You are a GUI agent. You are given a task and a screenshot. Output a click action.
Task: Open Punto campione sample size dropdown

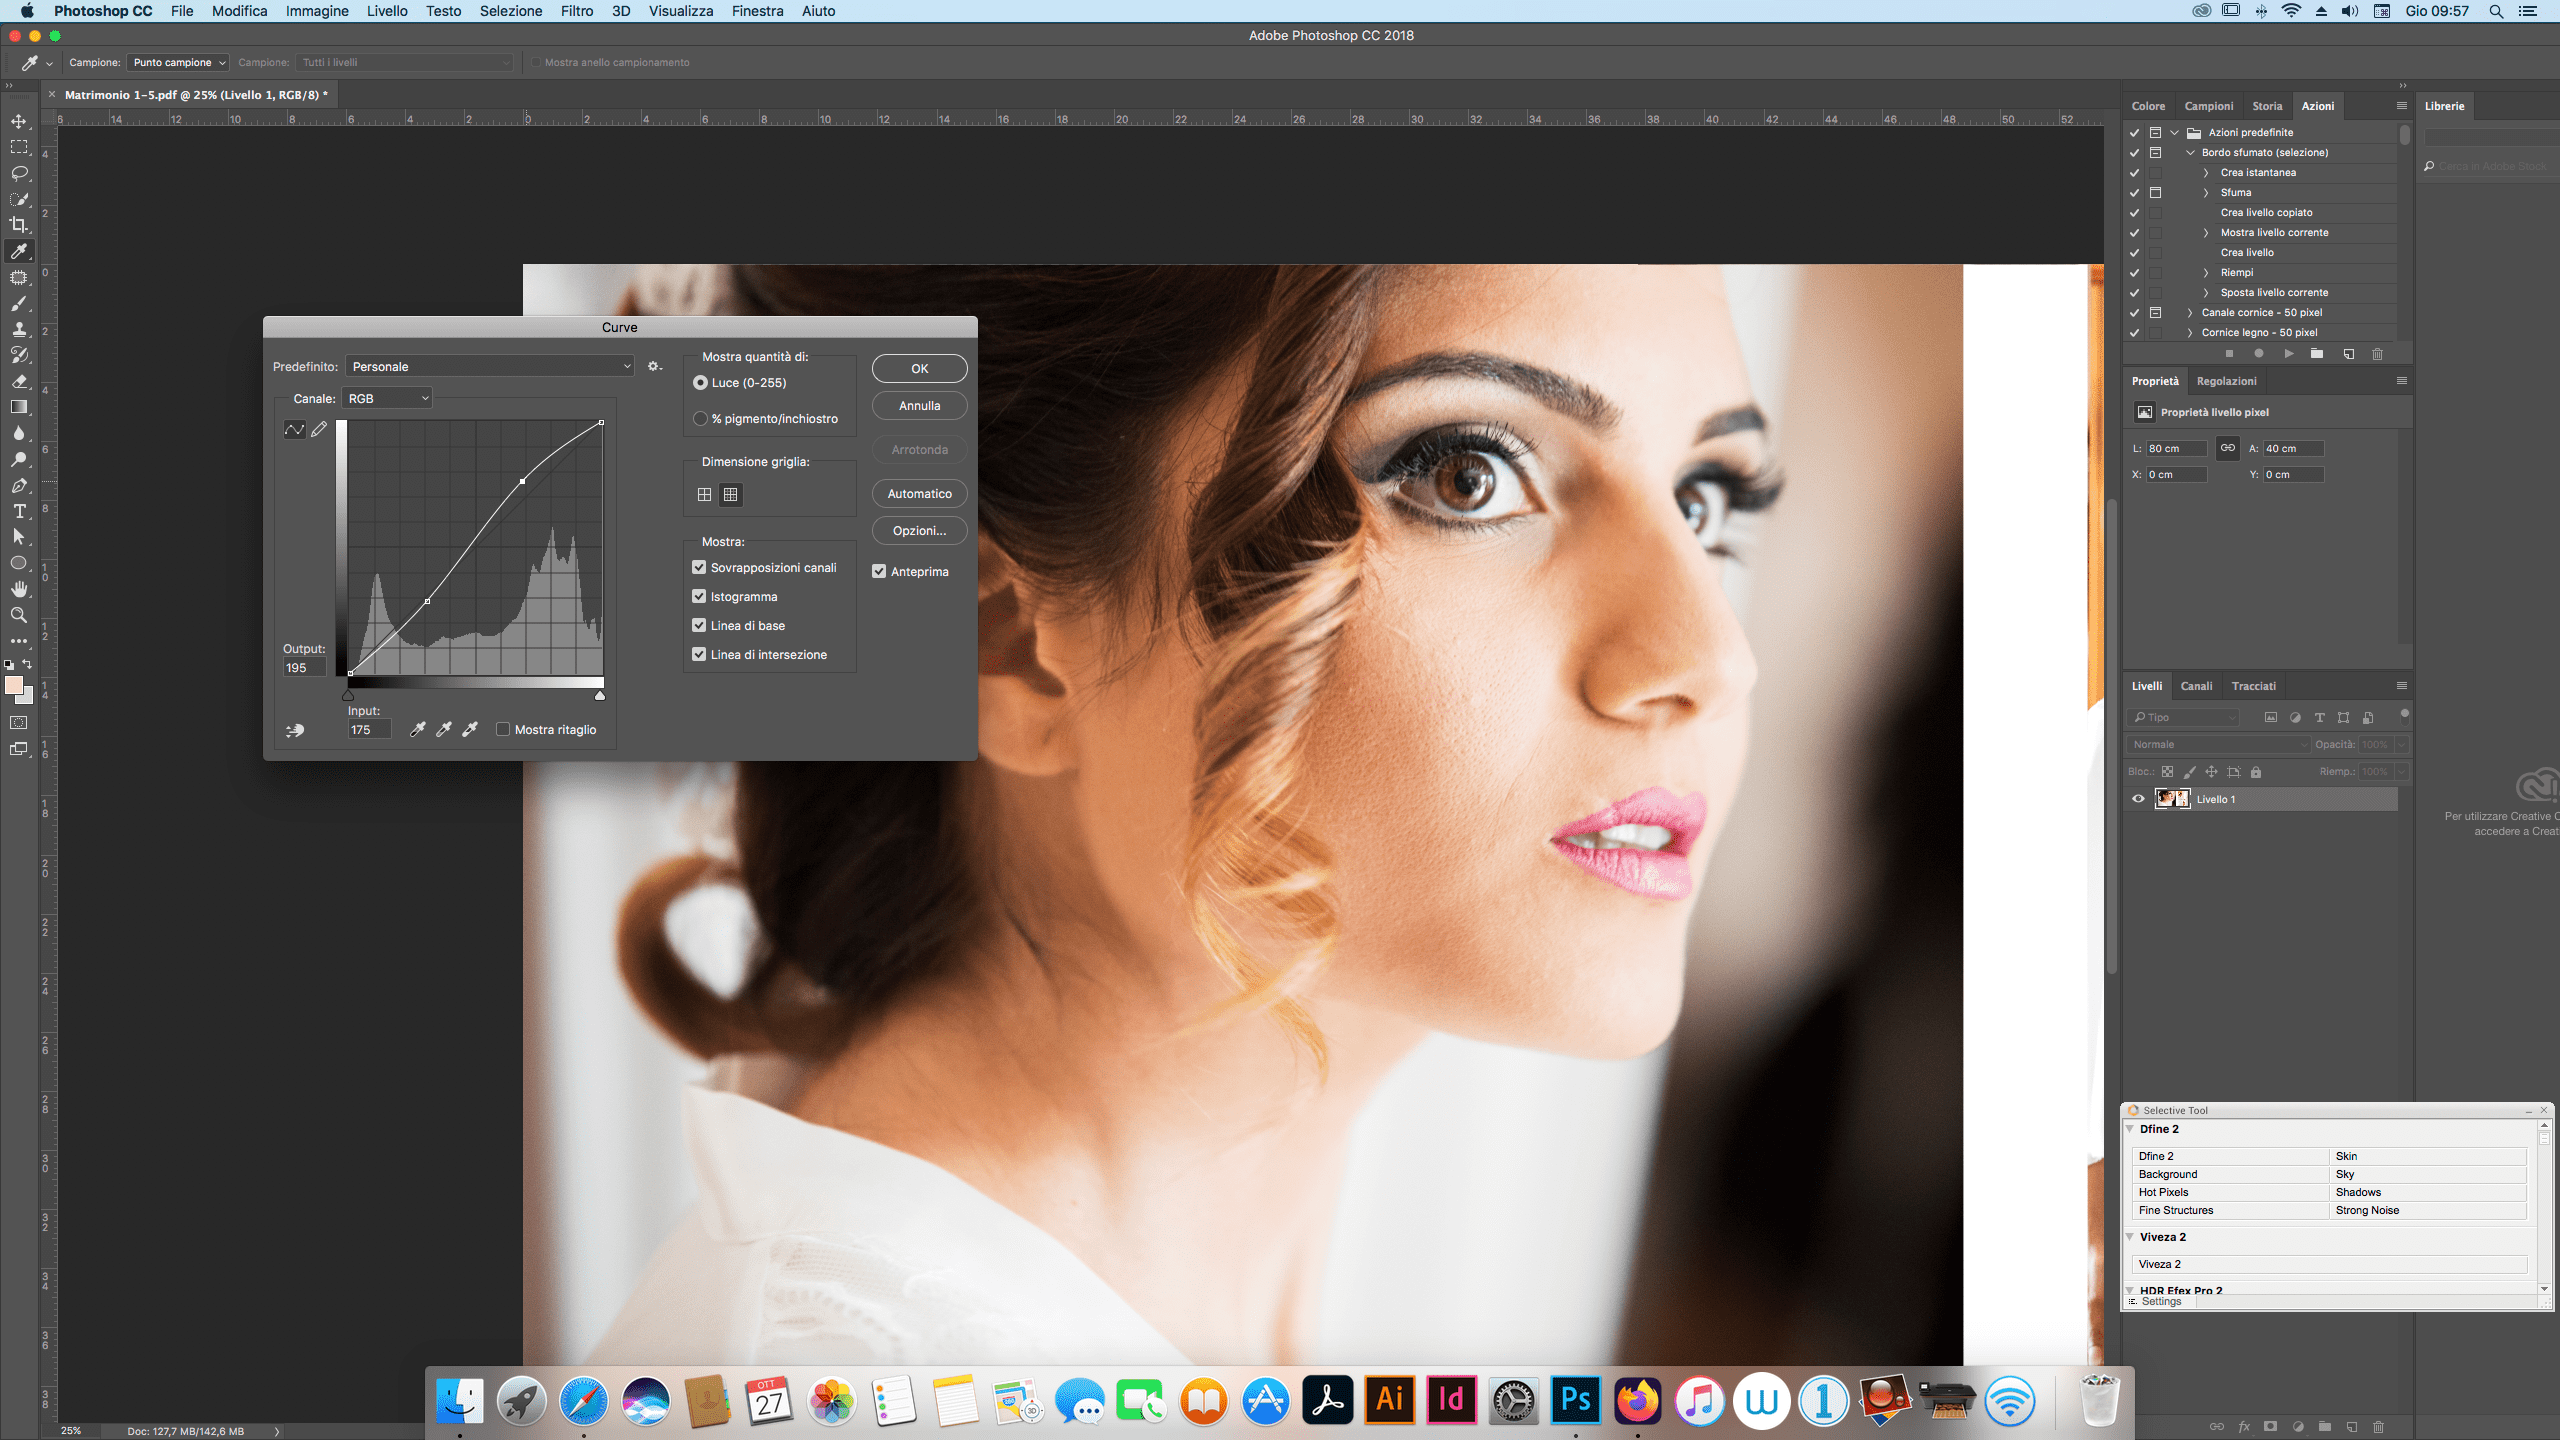[x=178, y=62]
